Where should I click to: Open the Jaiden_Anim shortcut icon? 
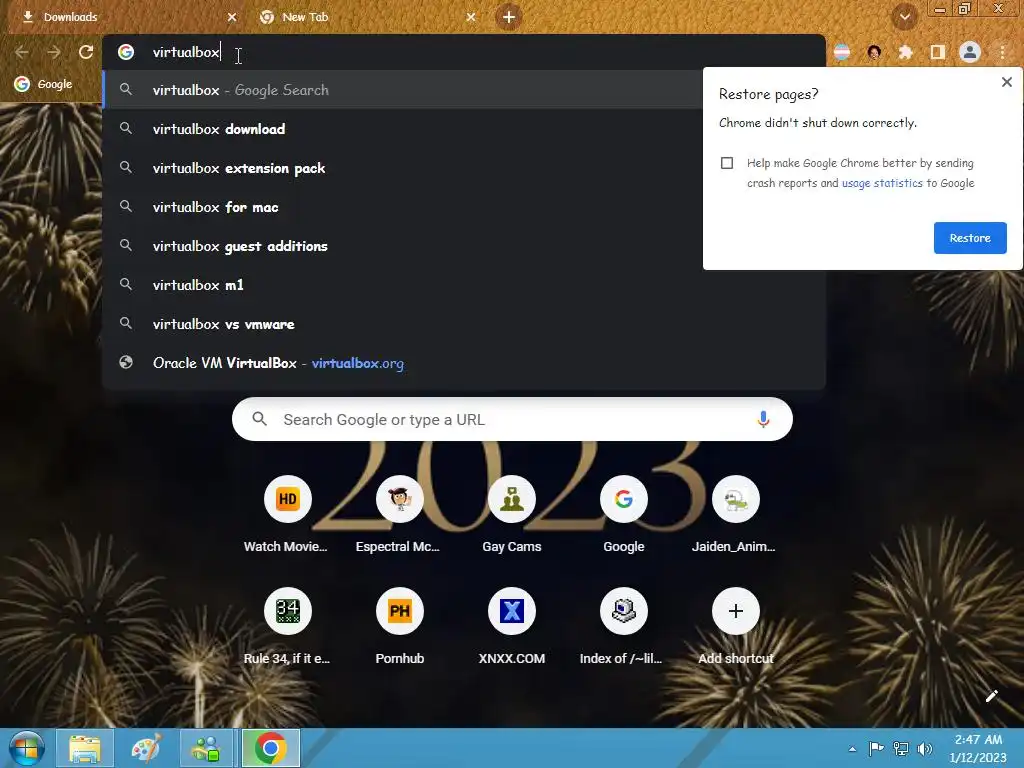pos(735,499)
